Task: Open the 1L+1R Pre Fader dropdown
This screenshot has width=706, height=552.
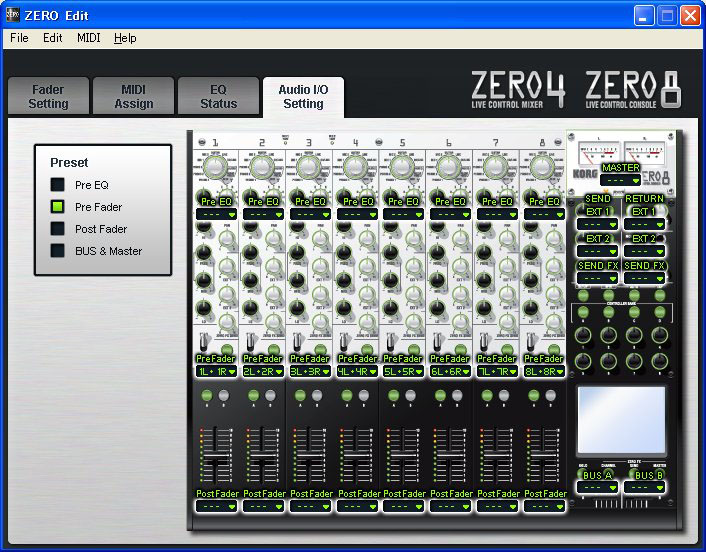Action: click(217, 371)
